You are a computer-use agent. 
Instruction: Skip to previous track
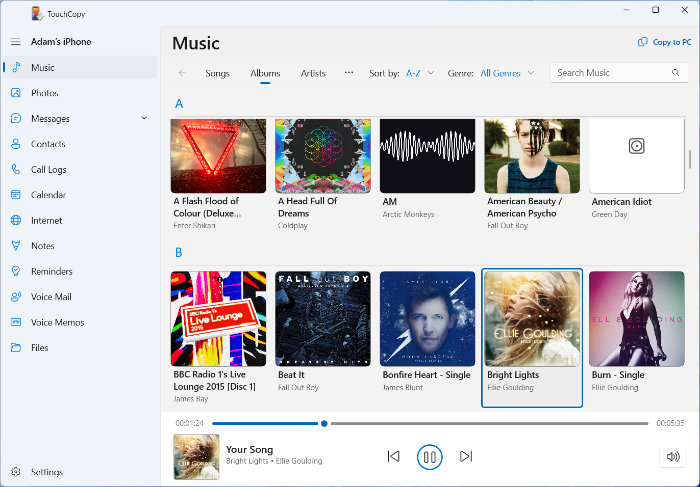393,456
